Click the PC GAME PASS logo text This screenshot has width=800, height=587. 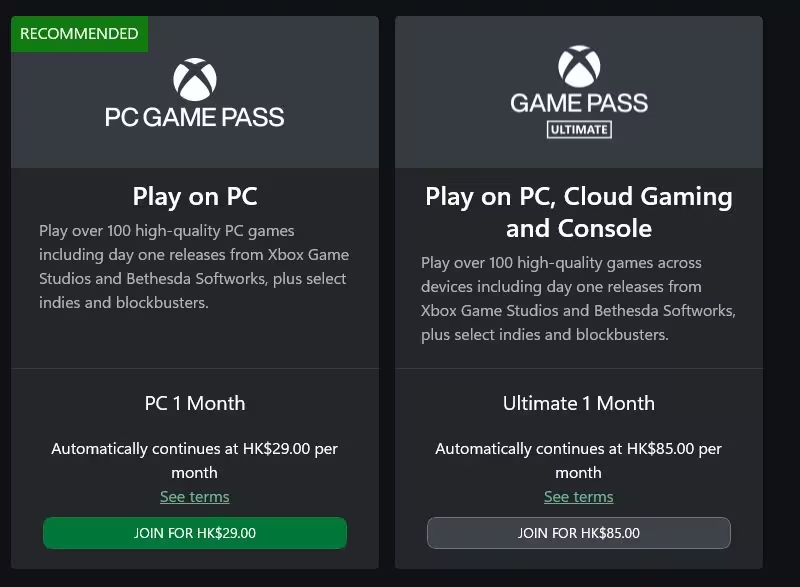point(194,117)
